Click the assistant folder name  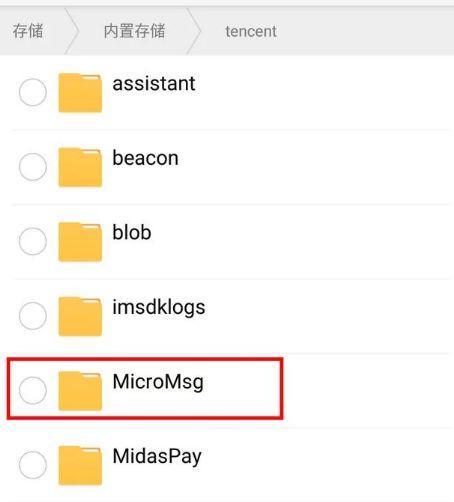[x=154, y=83]
